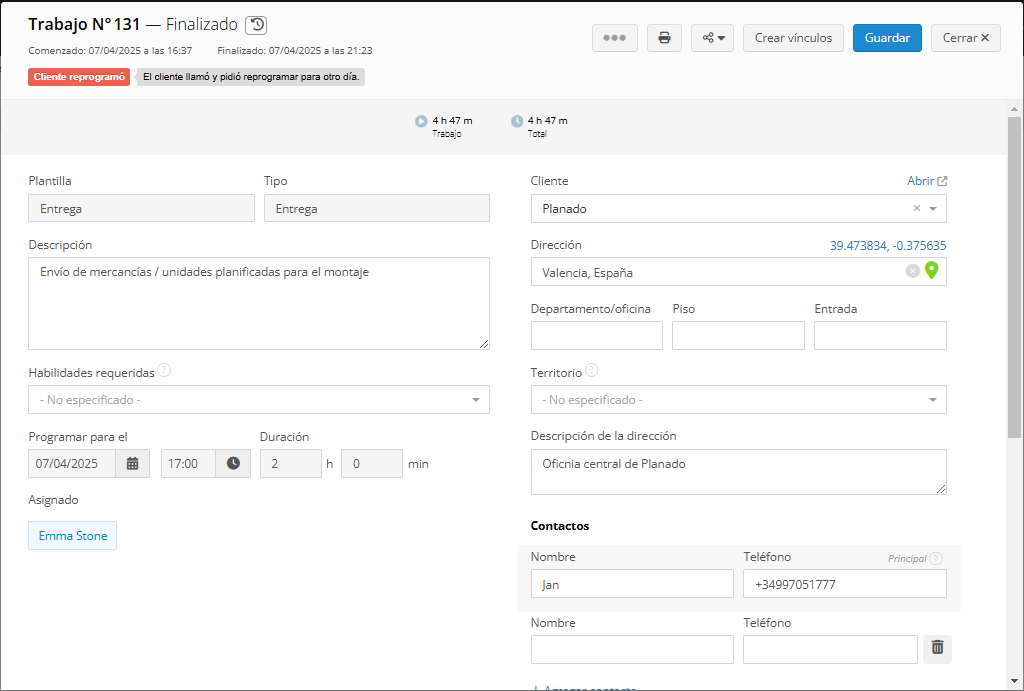Click the clock icon beside Total time
This screenshot has width=1024, height=691.
coord(517,121)
